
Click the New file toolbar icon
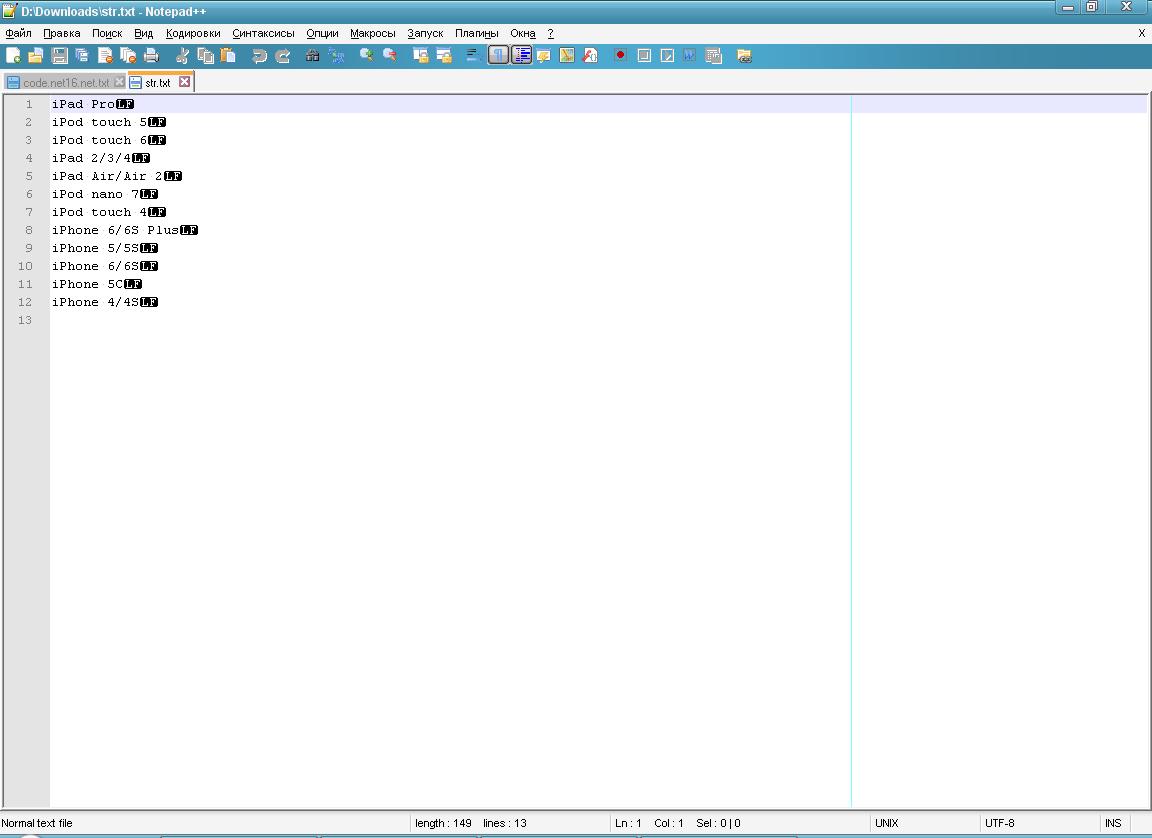[13, 56]
